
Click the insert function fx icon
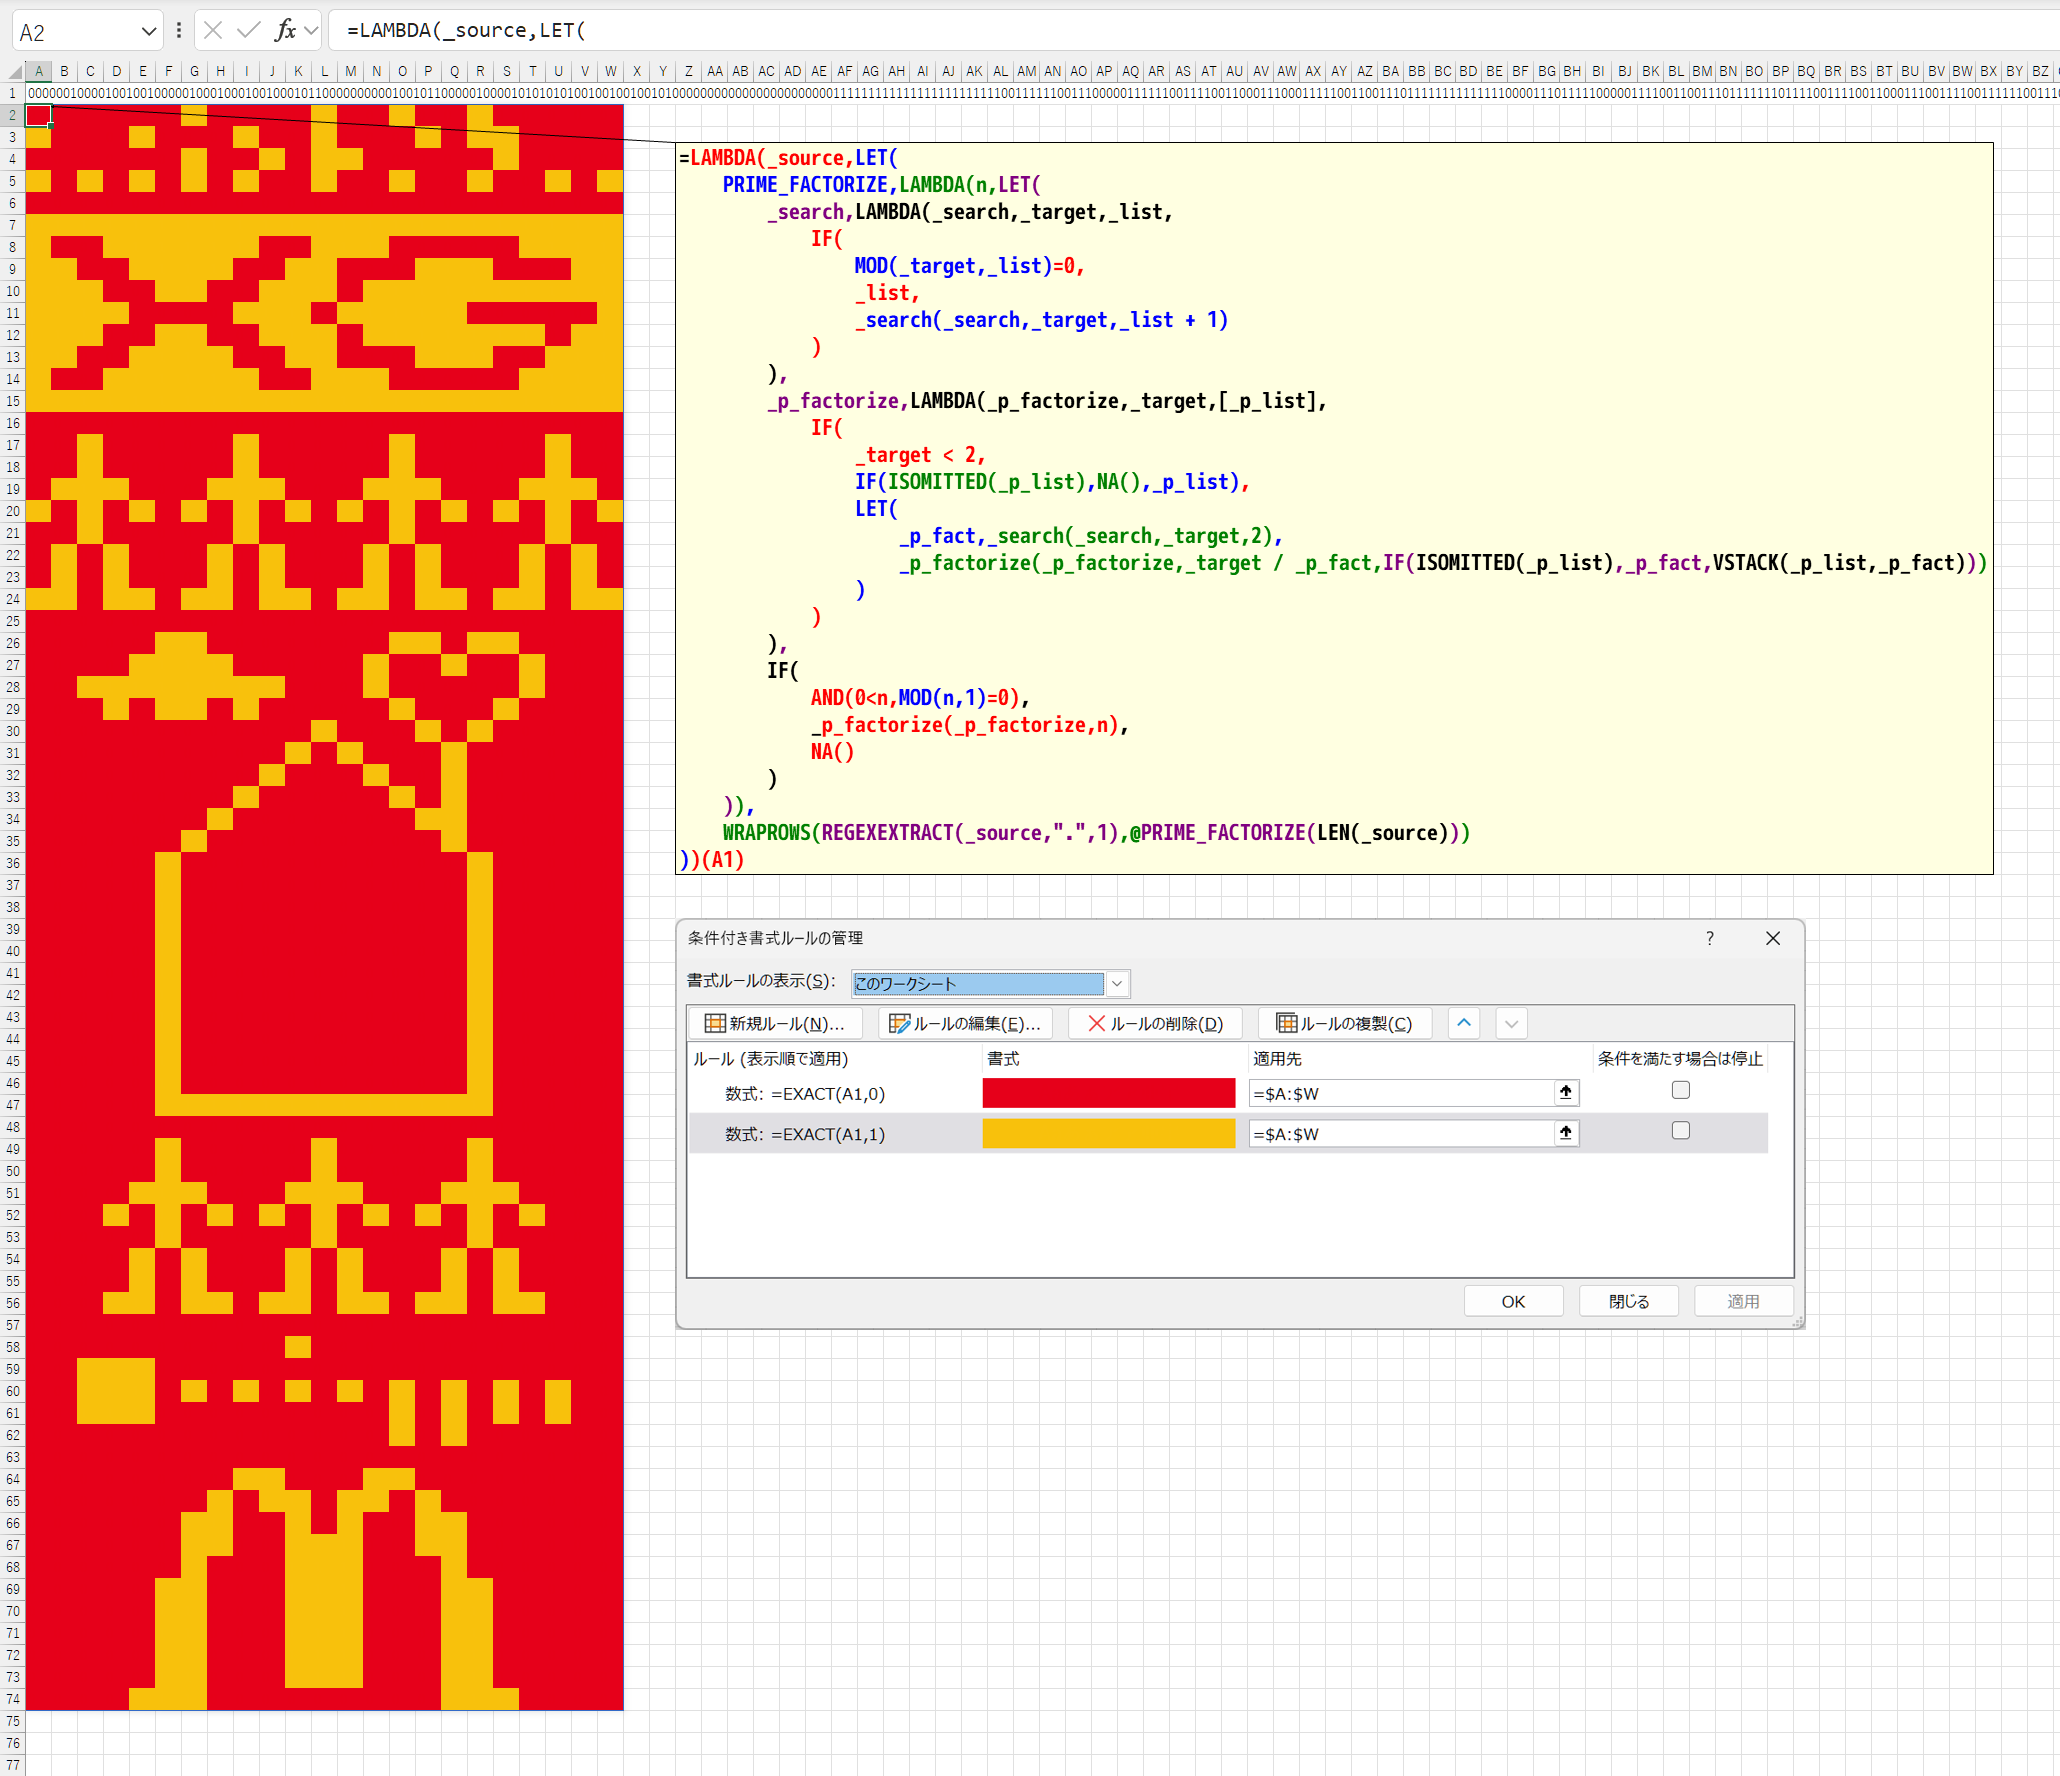[x=285, y=30]
